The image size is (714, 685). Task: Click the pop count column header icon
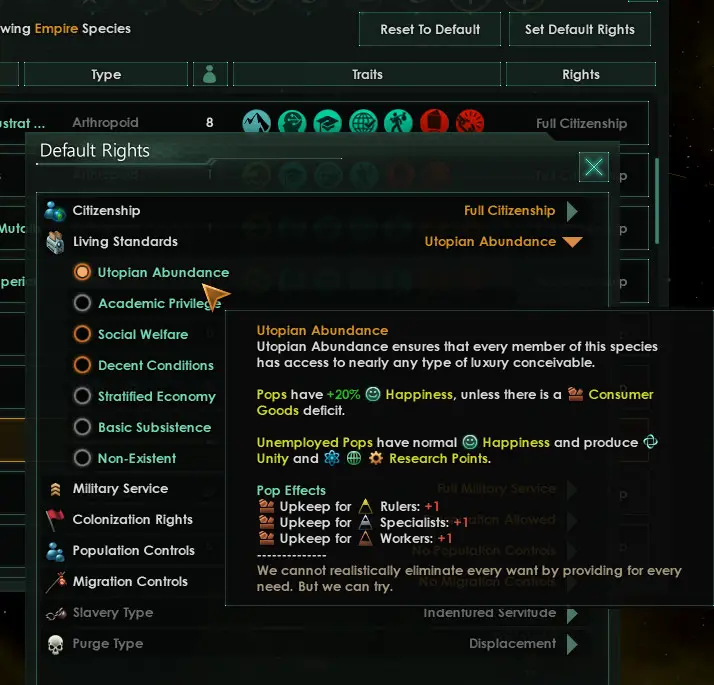(x=210, y=74)
